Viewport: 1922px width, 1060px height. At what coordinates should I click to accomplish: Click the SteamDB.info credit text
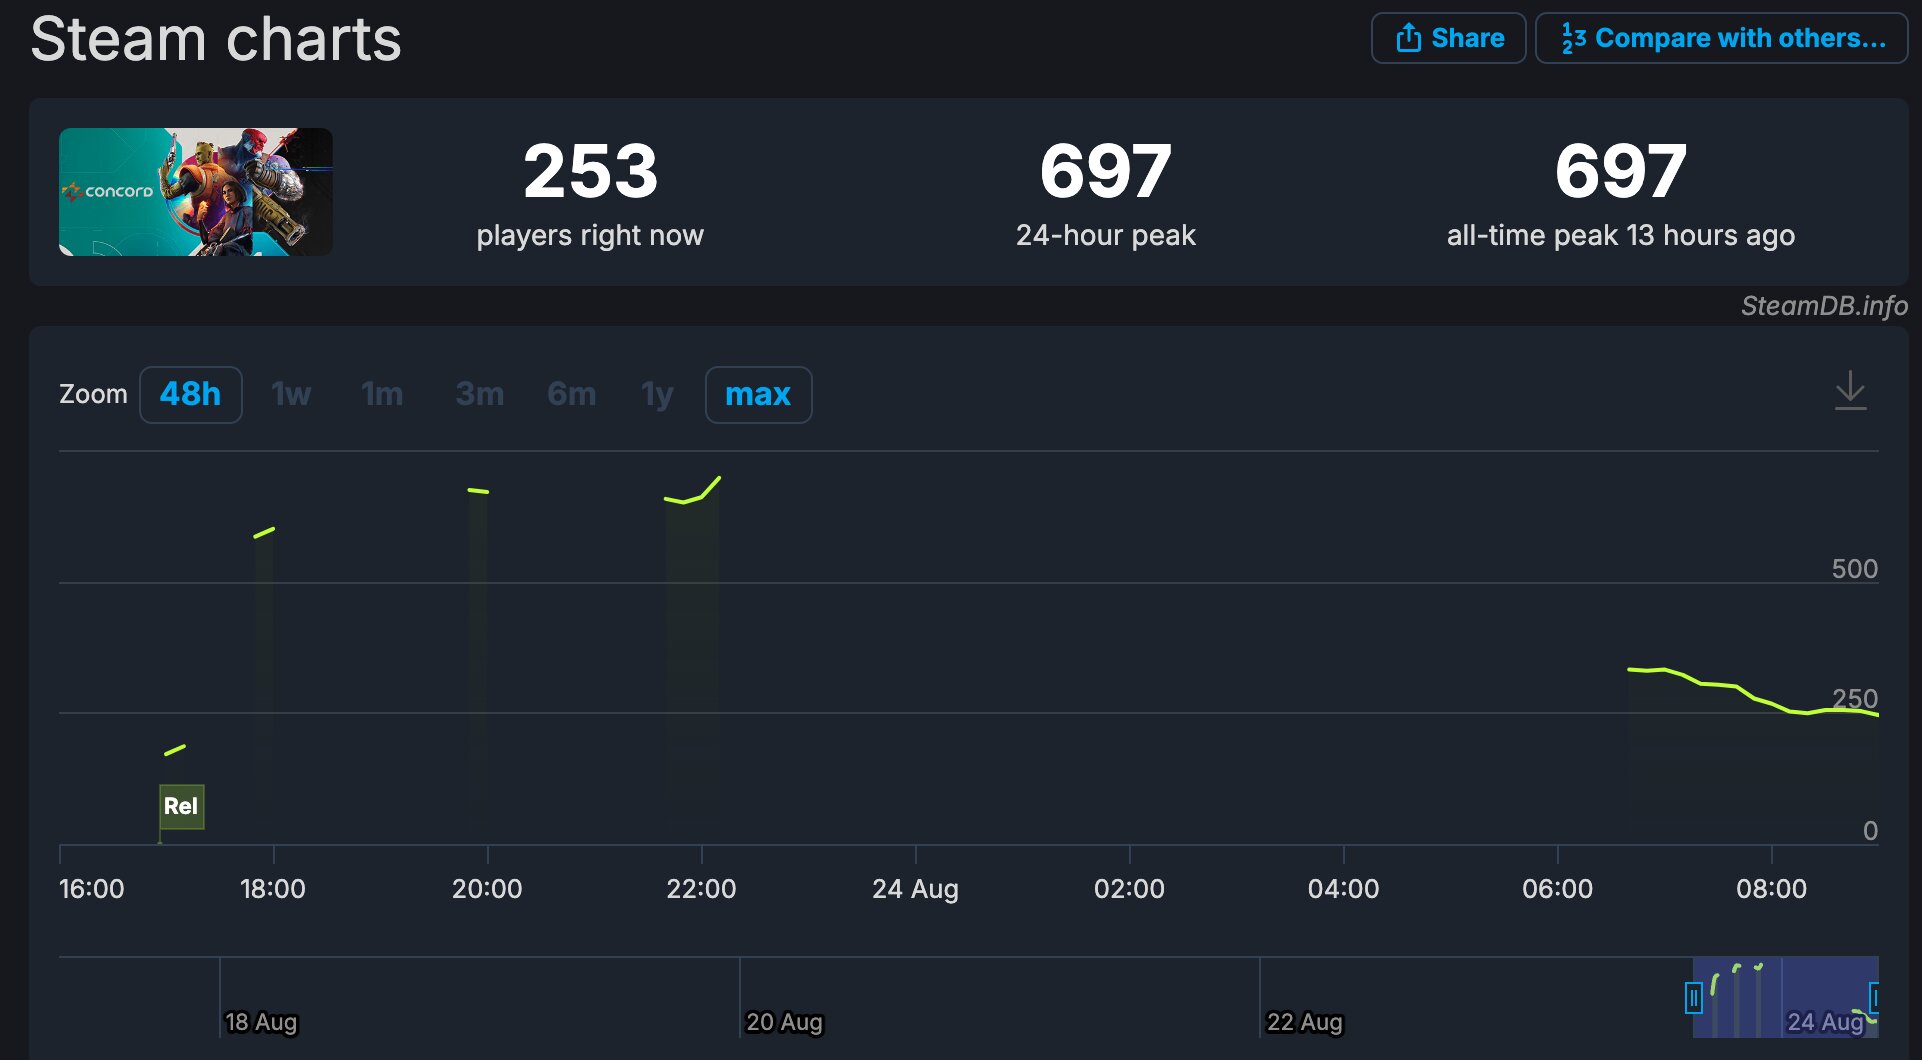point(1824,306)
